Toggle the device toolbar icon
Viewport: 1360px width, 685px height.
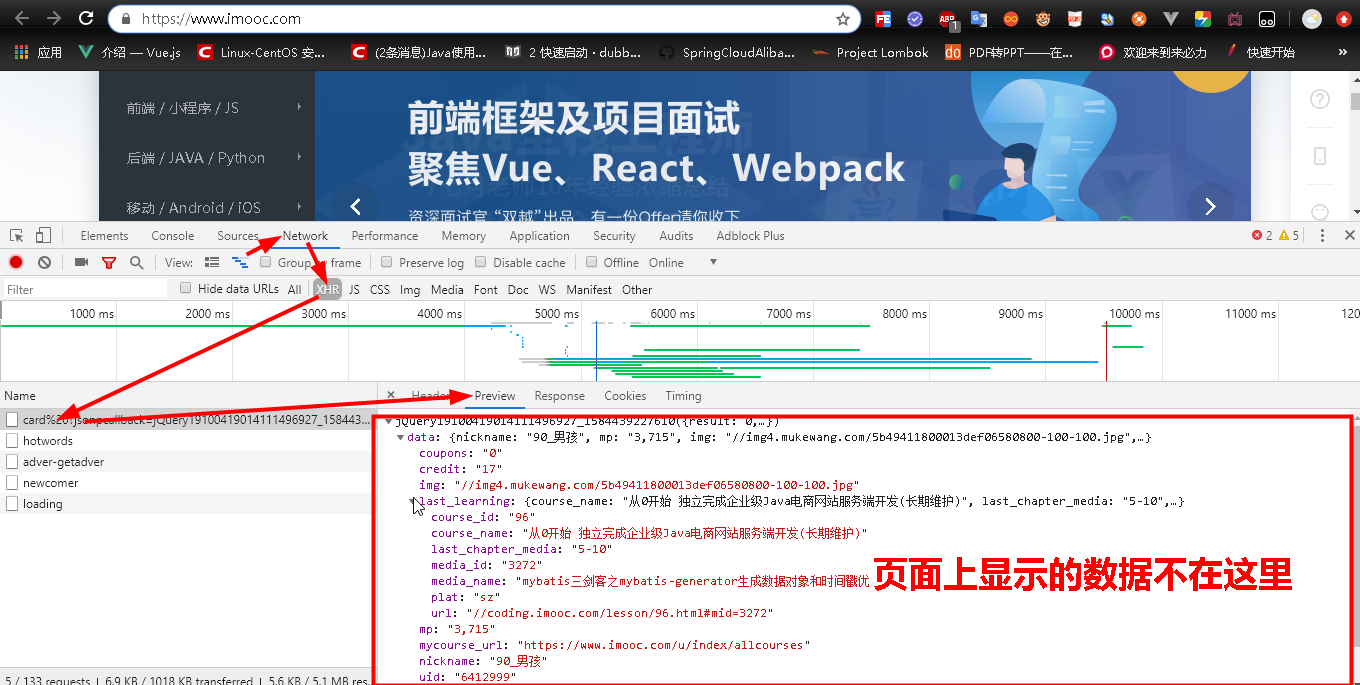click(43, 235)
